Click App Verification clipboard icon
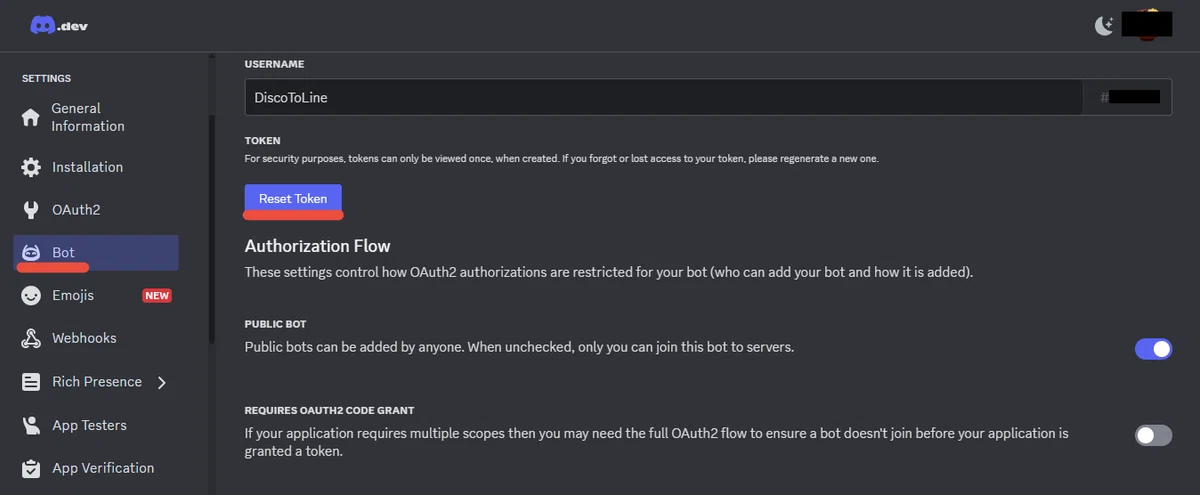The image size is (1200, 495). click(31, 468)
